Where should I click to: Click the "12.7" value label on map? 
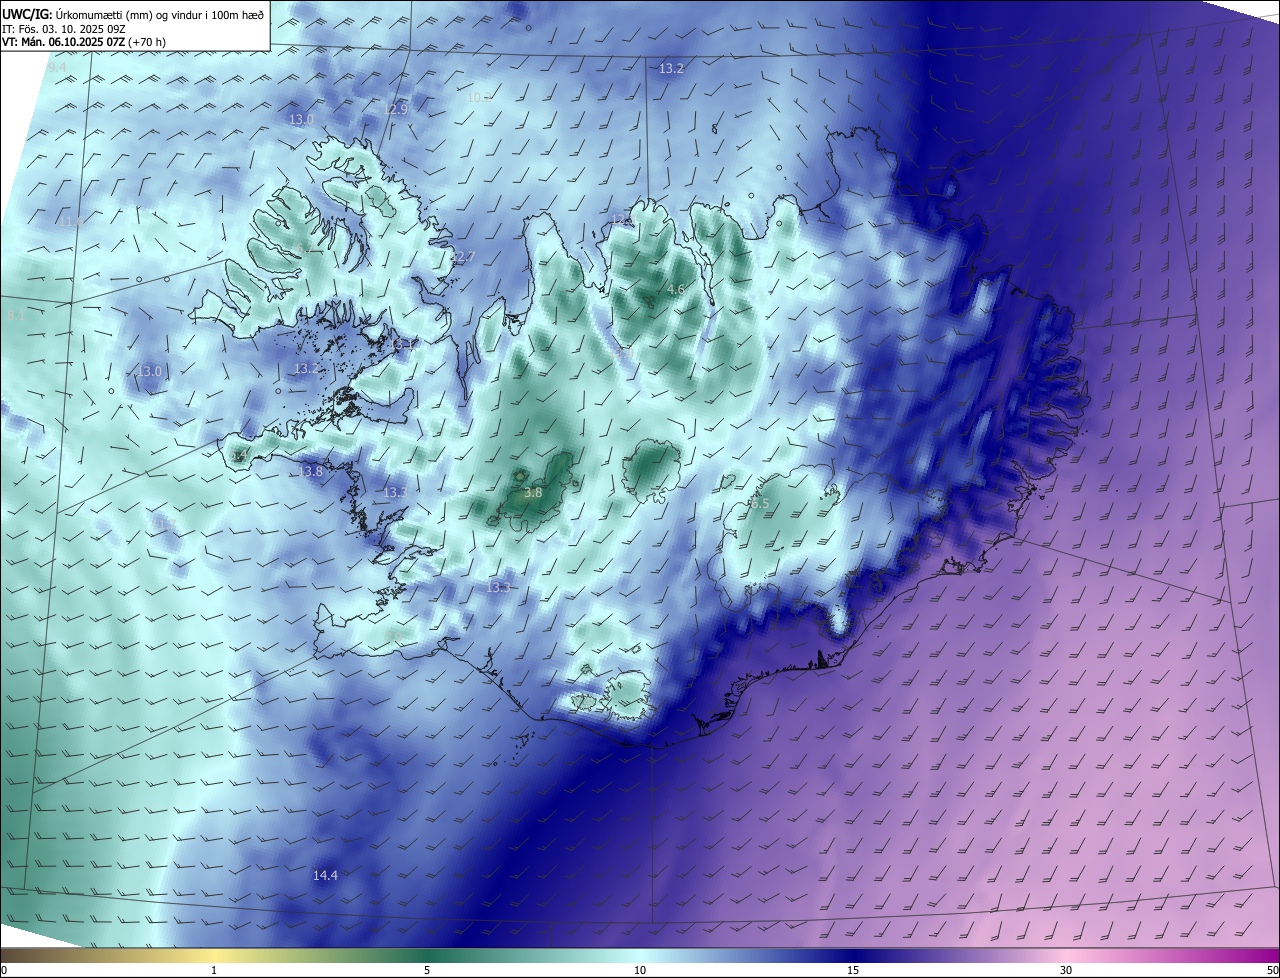click(462, 257)
